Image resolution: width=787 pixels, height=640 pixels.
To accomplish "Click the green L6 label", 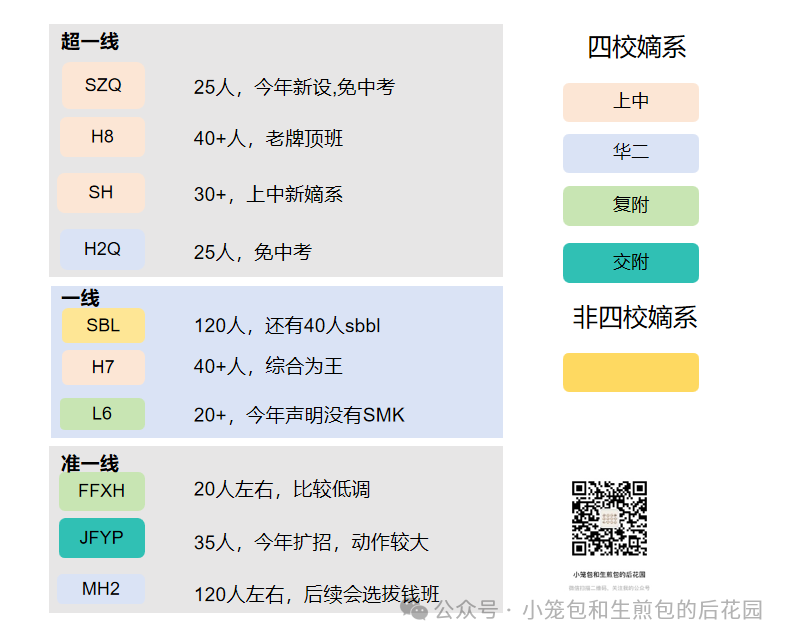I will [x=102, y=414].
